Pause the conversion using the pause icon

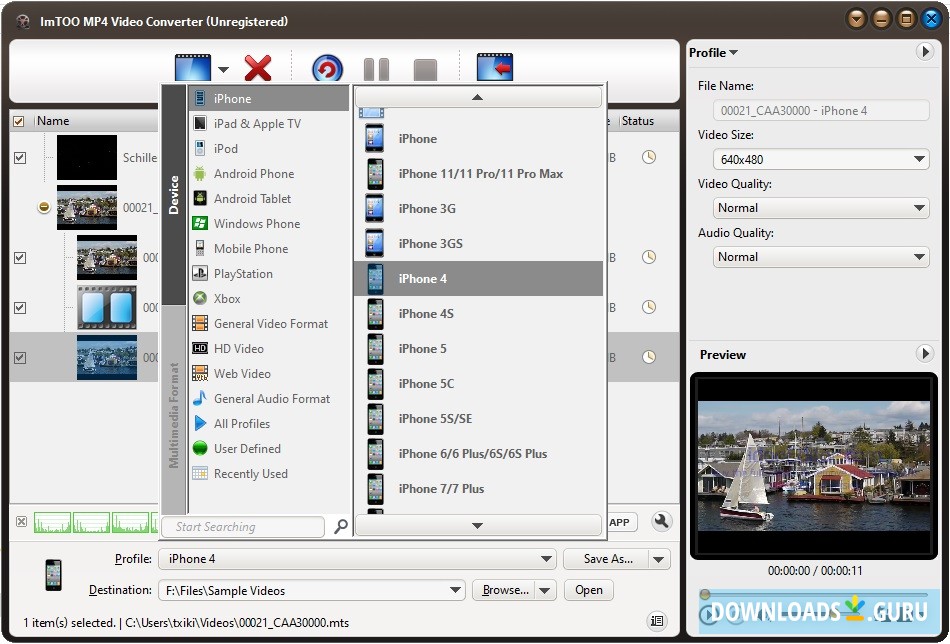pos(376,68)
